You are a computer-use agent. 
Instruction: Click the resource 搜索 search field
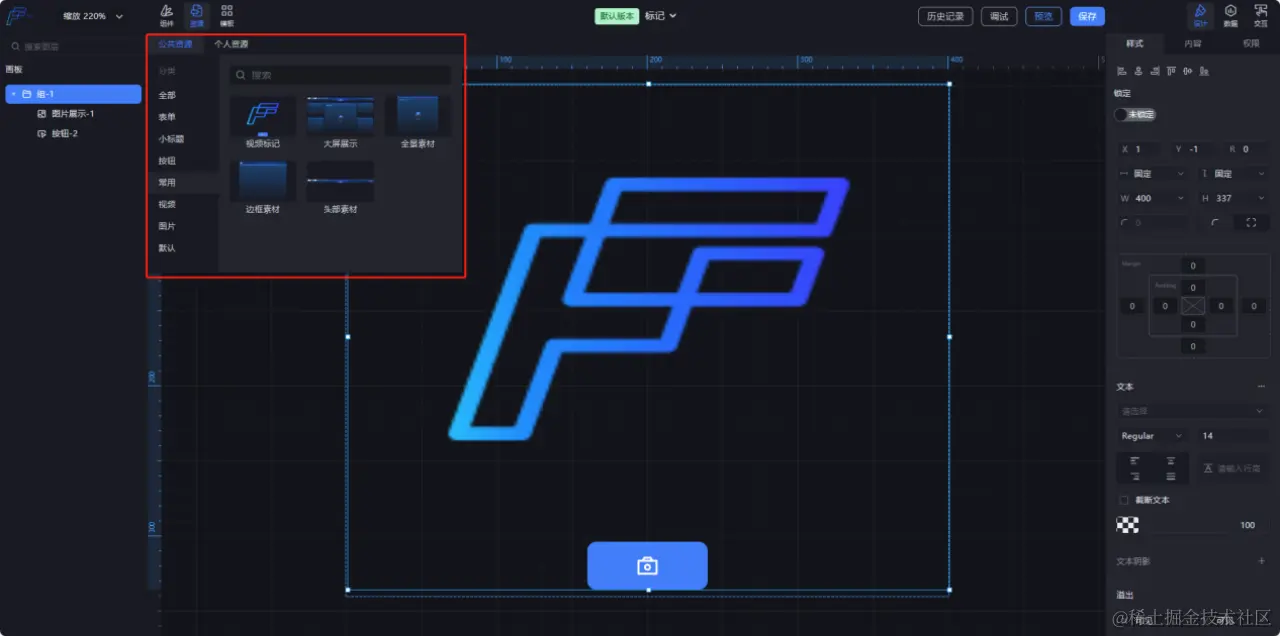340,75
